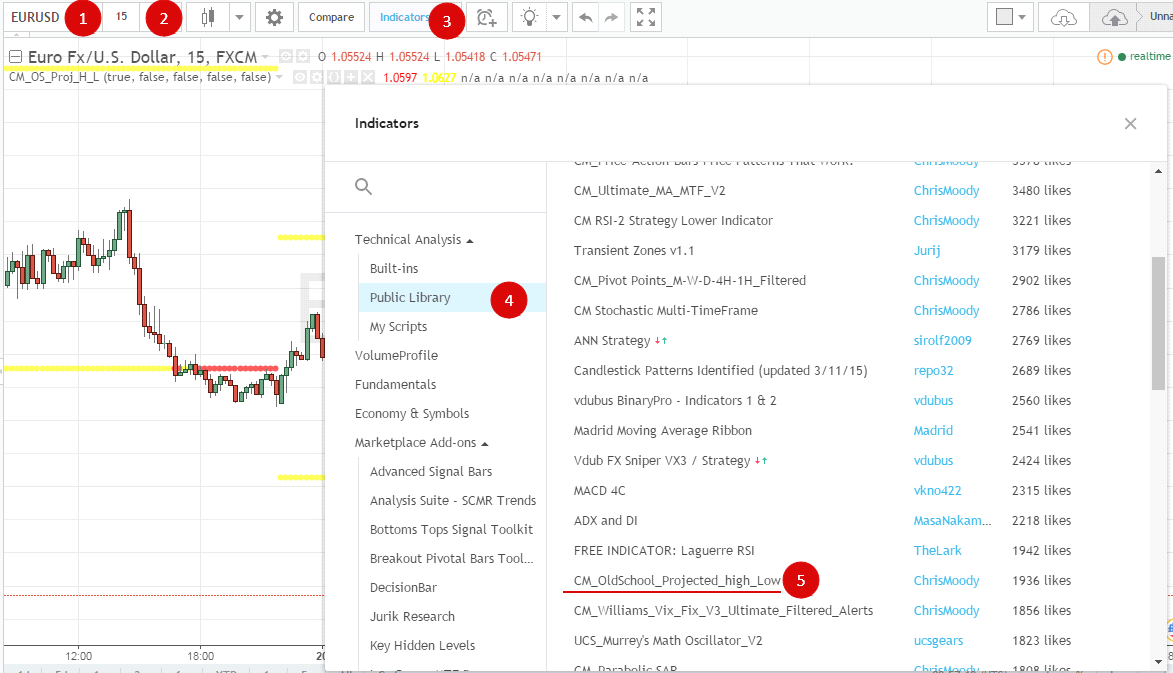Collapse the Euro Fx/U.S. Dollar legend box
Screen dimensions: 1173x673
[x=15, y=57]
